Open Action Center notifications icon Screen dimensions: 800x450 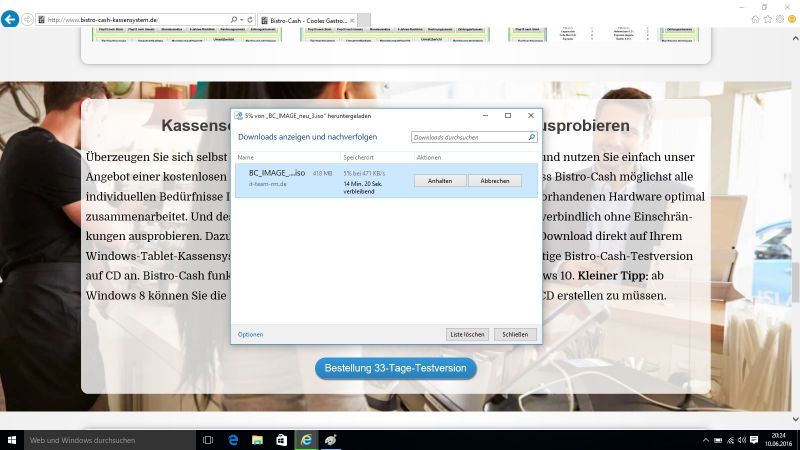tap(754, 440)
